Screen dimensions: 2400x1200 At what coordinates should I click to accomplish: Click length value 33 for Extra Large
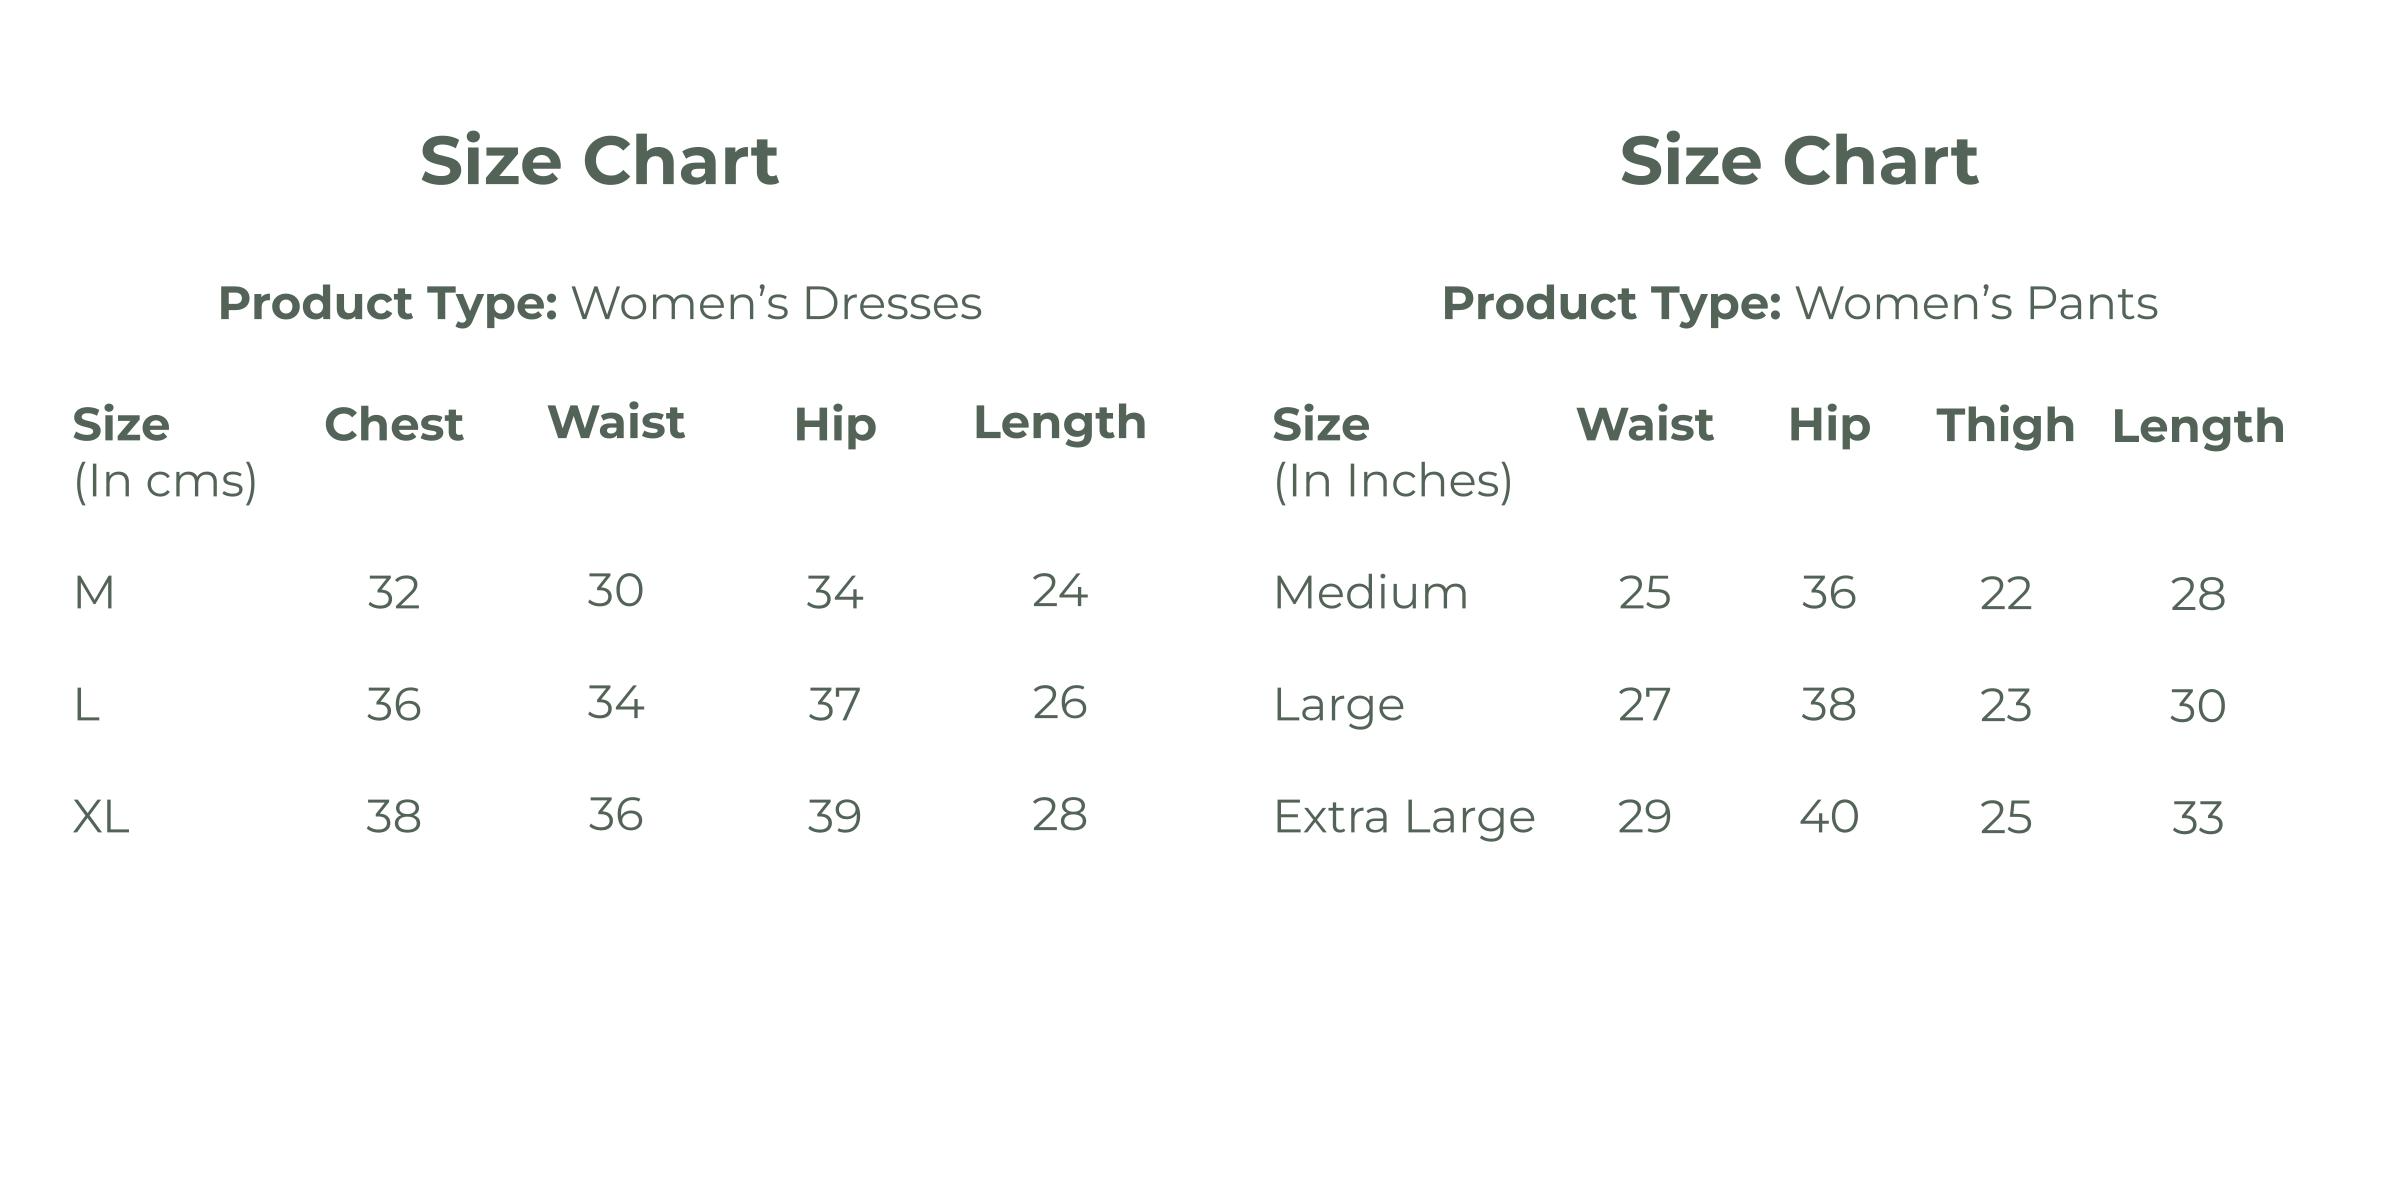coord(2197,818)
